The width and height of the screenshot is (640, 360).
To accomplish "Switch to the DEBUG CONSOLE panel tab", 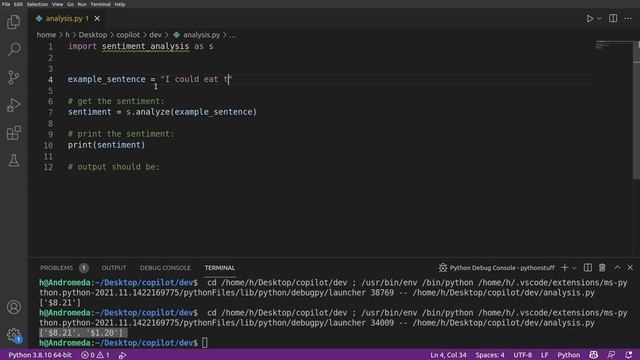I will click(165, 268).
